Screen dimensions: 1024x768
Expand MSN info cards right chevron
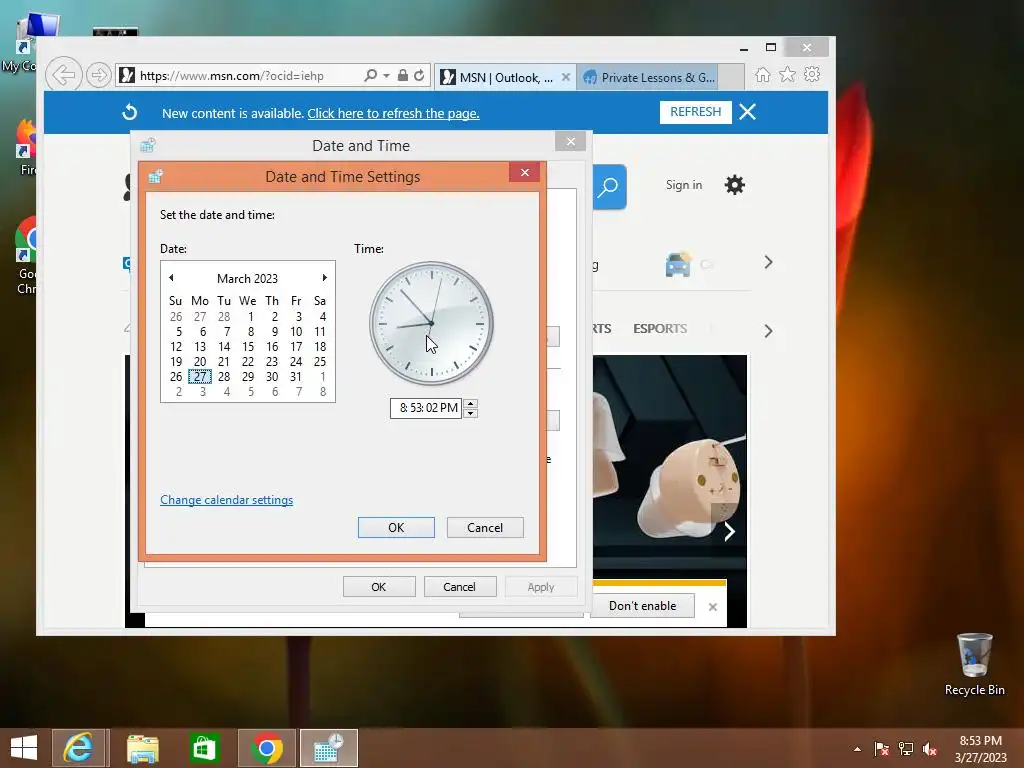click(769, 263)
